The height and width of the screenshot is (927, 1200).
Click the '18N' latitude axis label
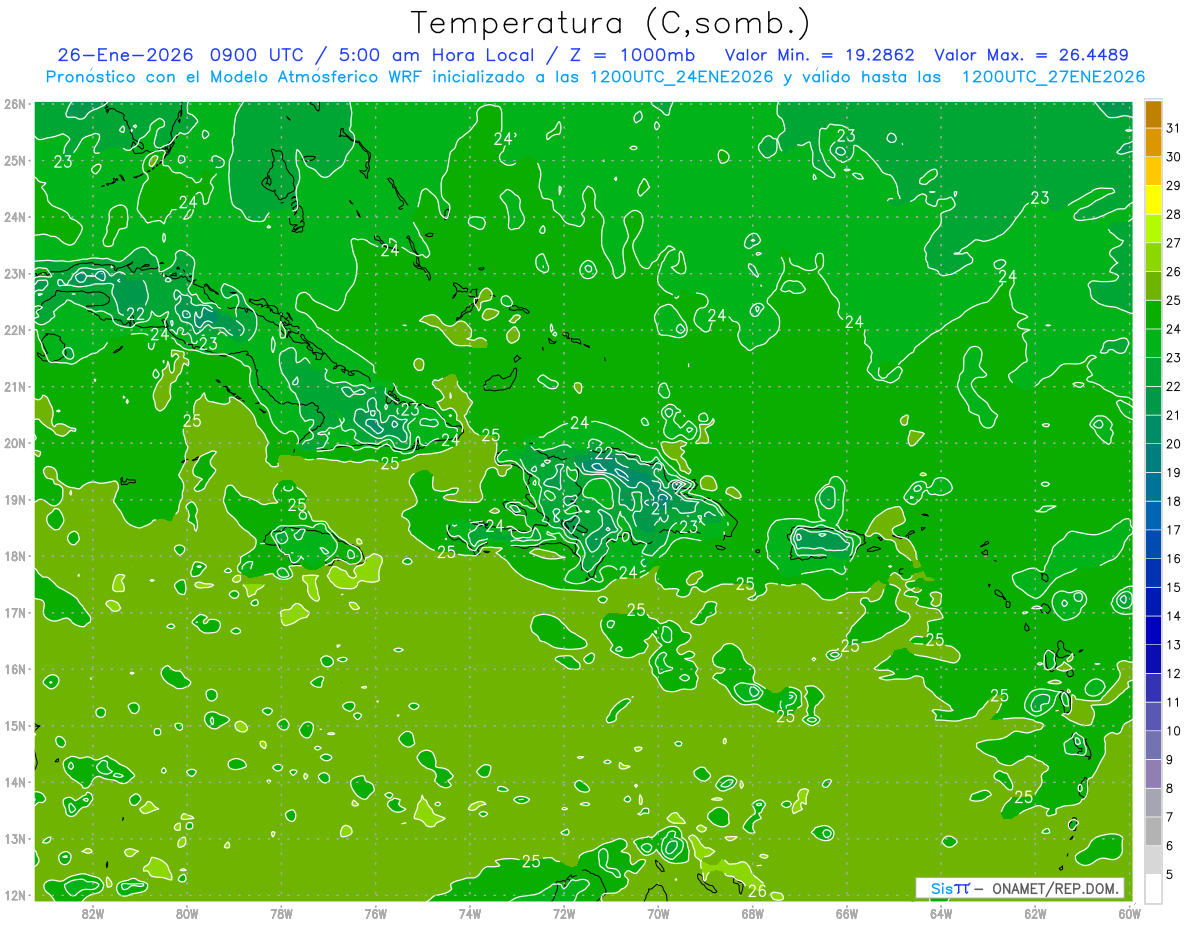pos(15,556)
